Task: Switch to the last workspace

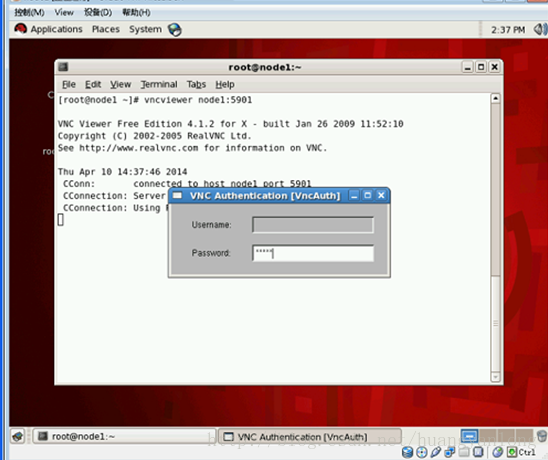Action: [524, 436]
